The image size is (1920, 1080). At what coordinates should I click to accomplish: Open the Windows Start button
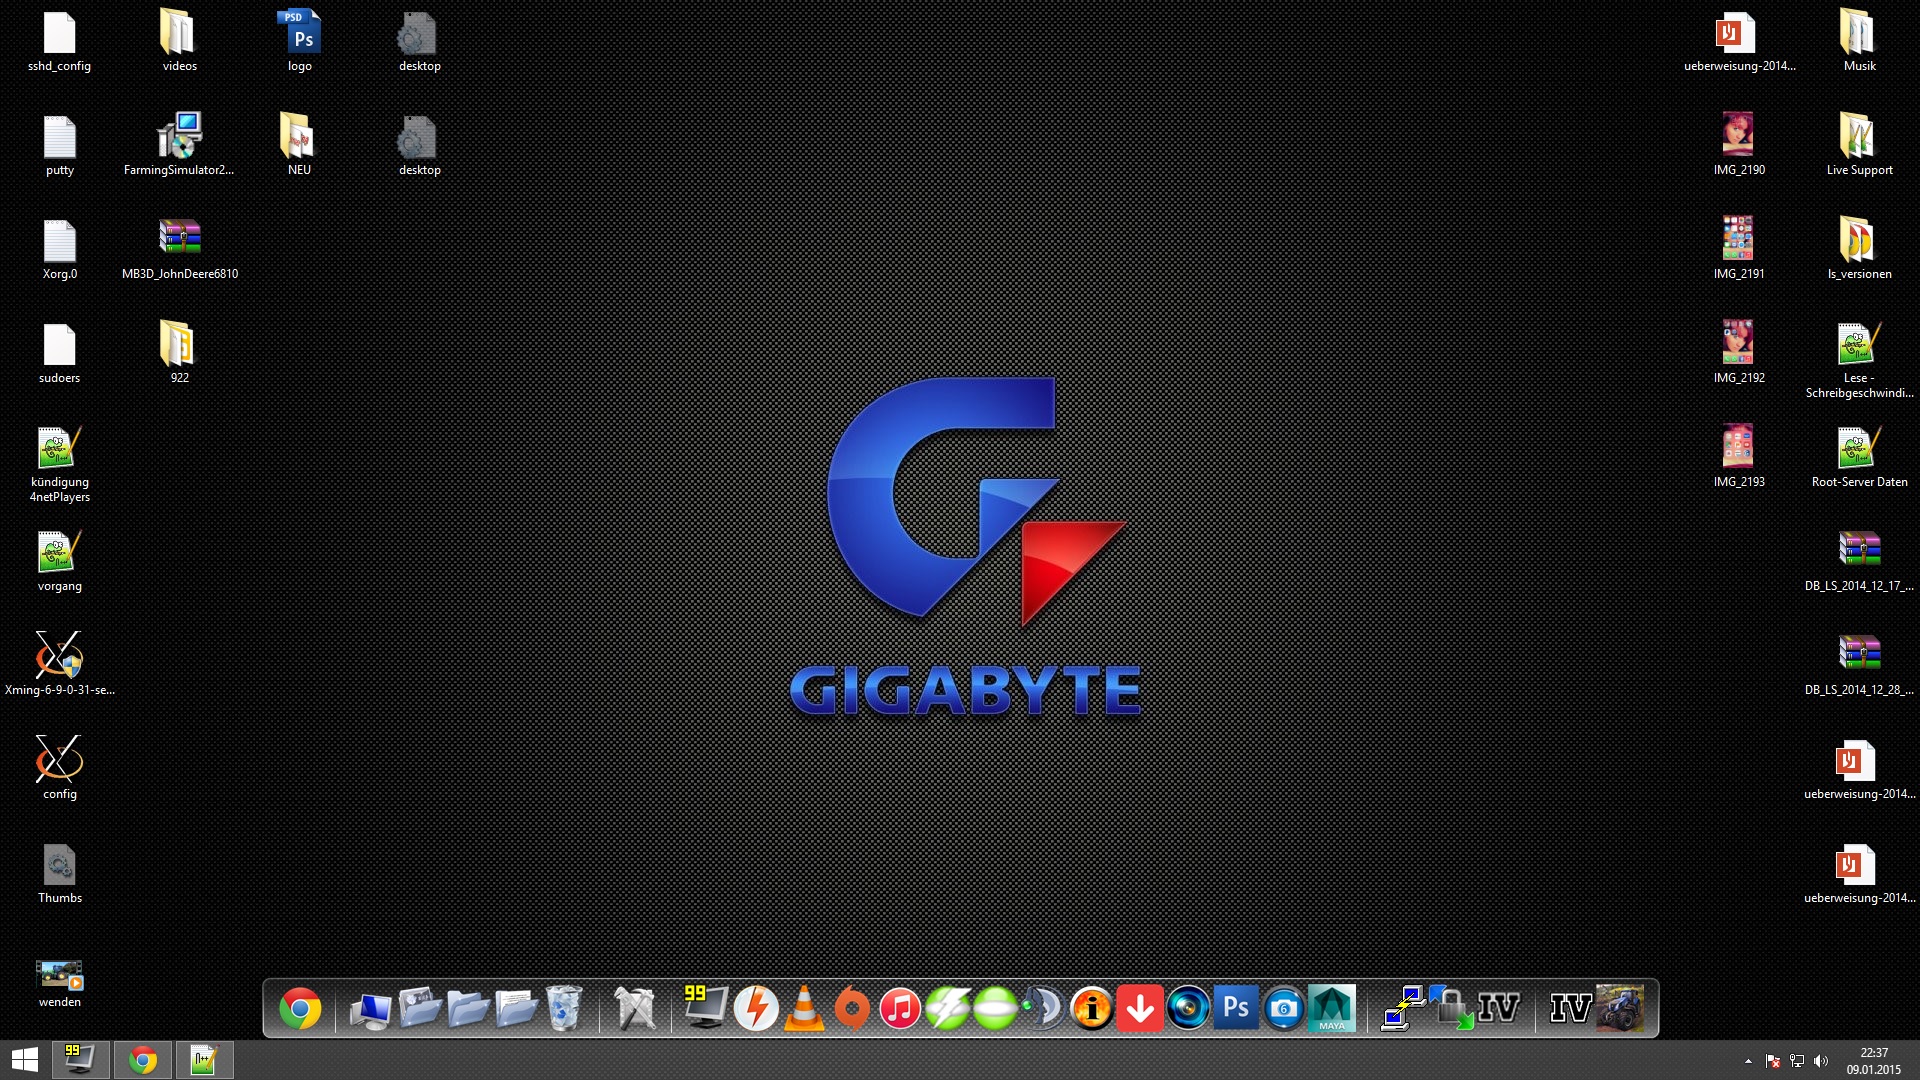[25, 1060]
